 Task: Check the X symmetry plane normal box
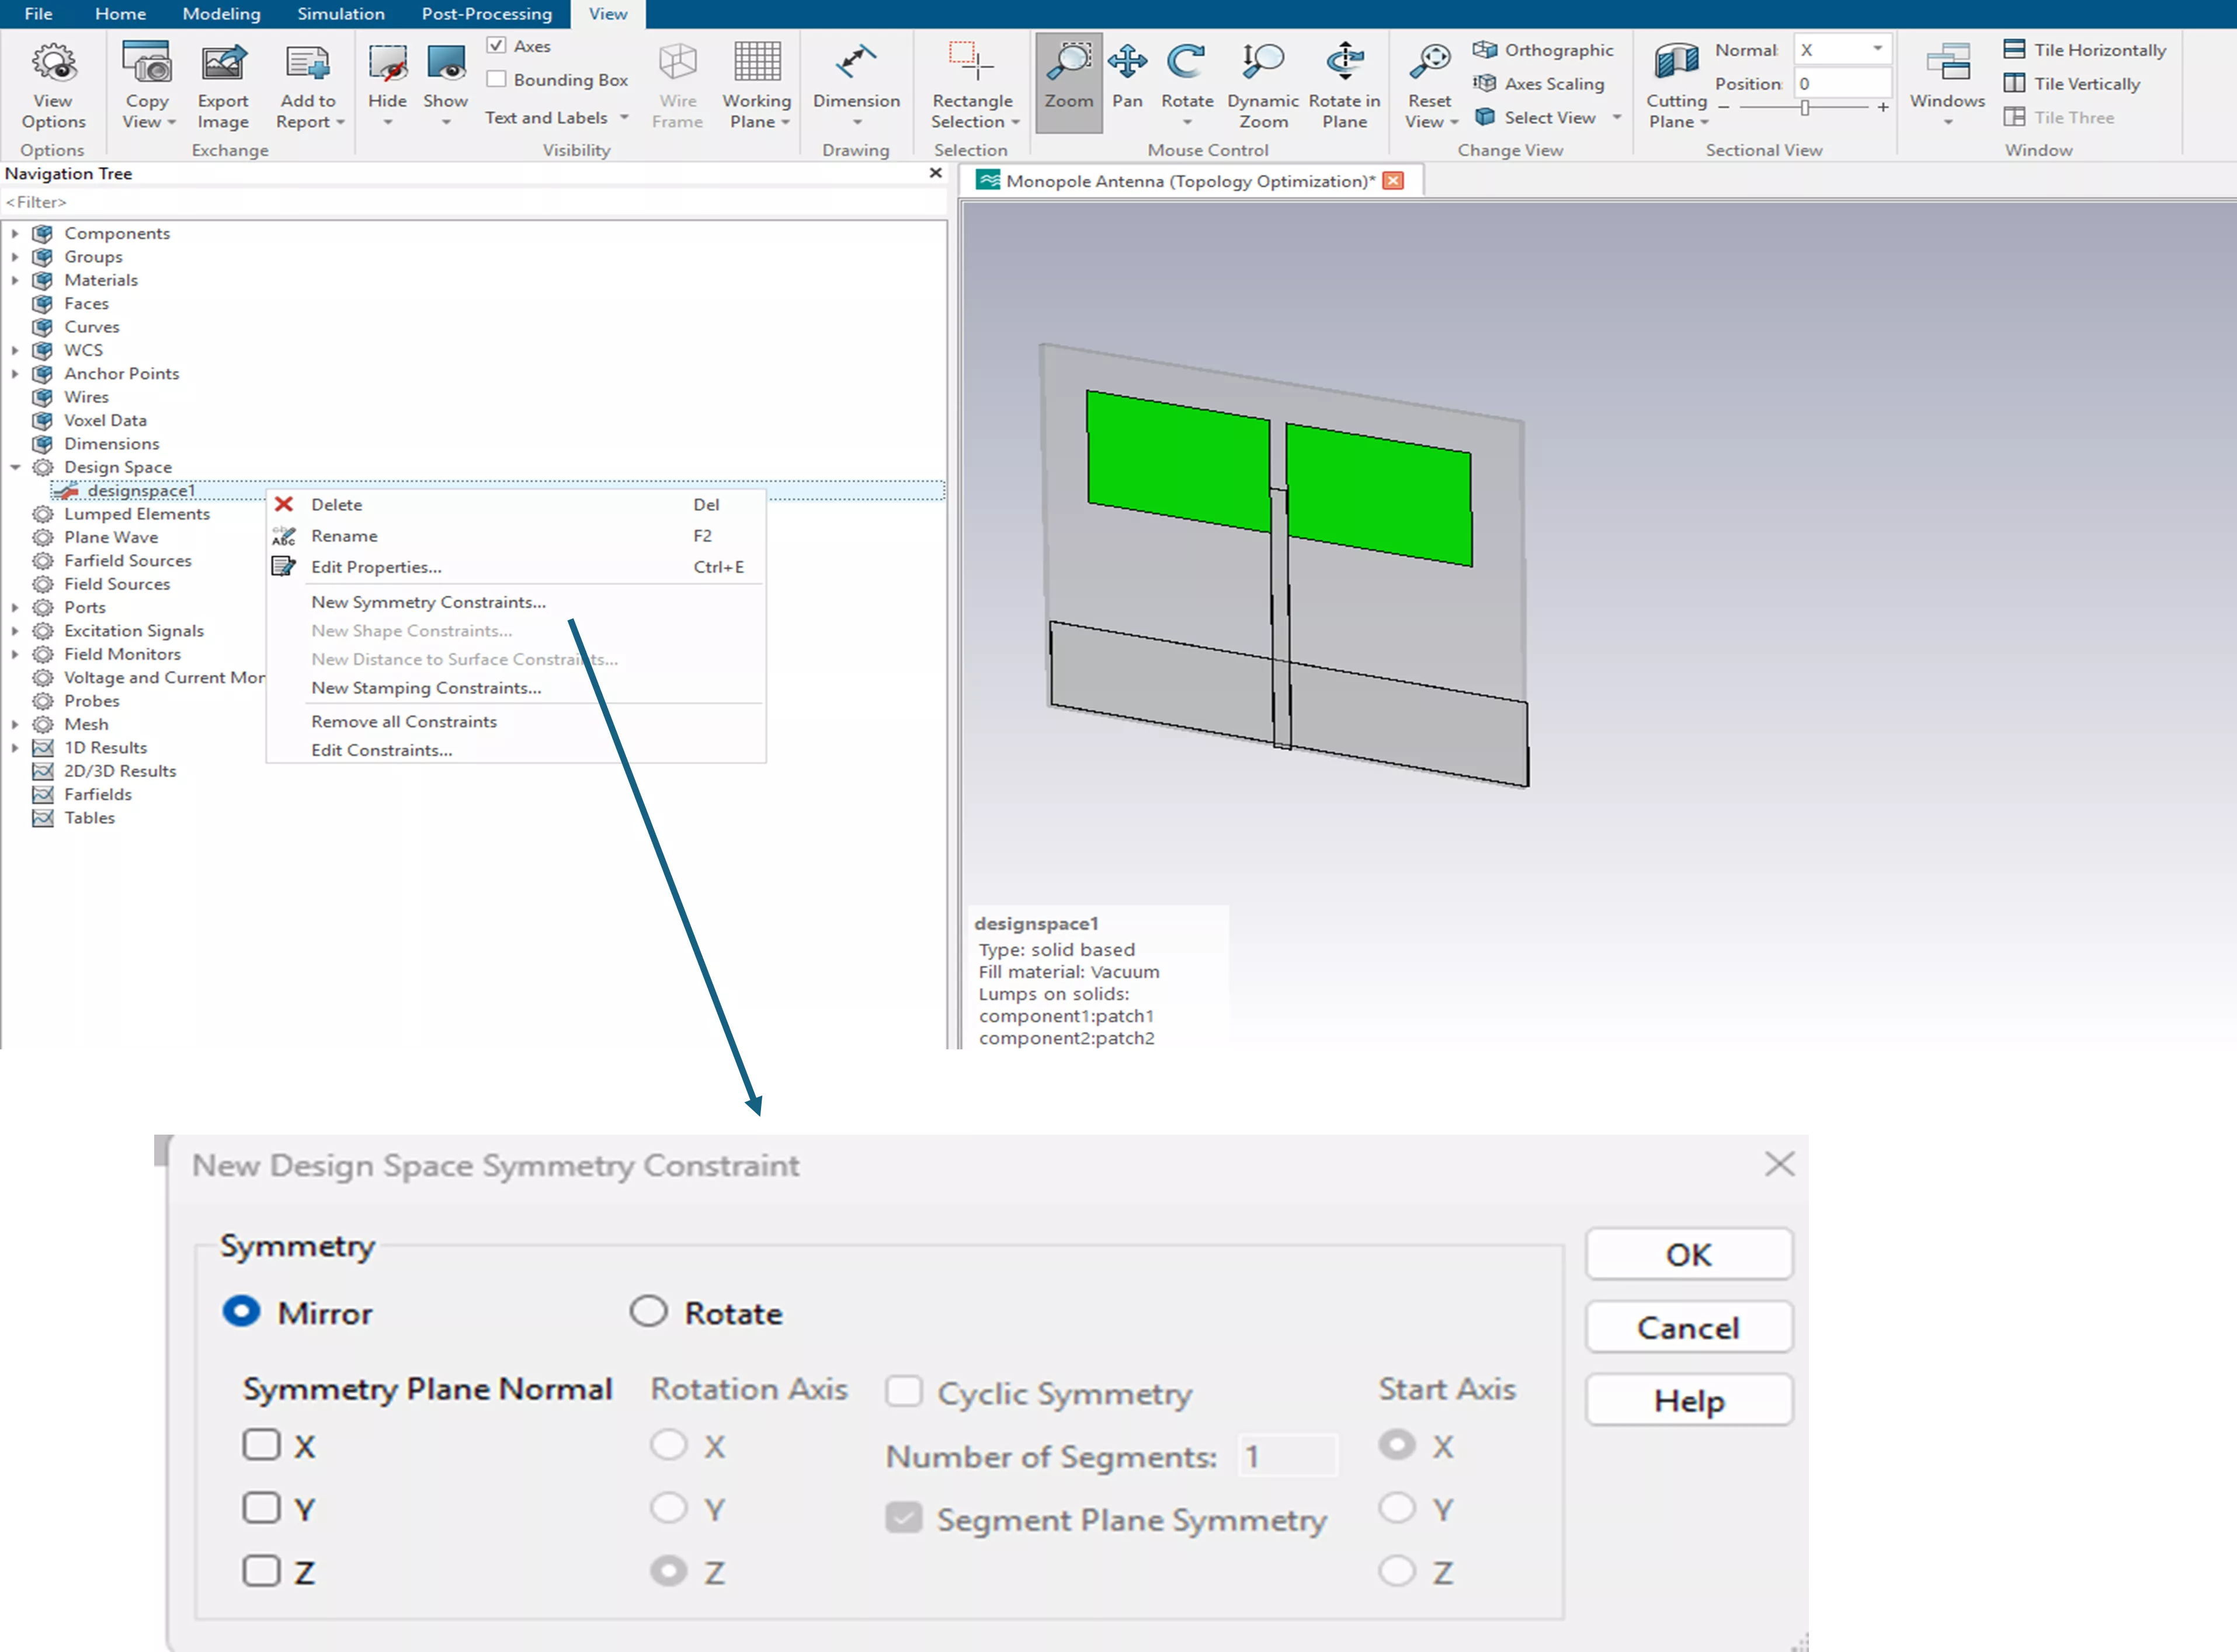point(262,1445)
